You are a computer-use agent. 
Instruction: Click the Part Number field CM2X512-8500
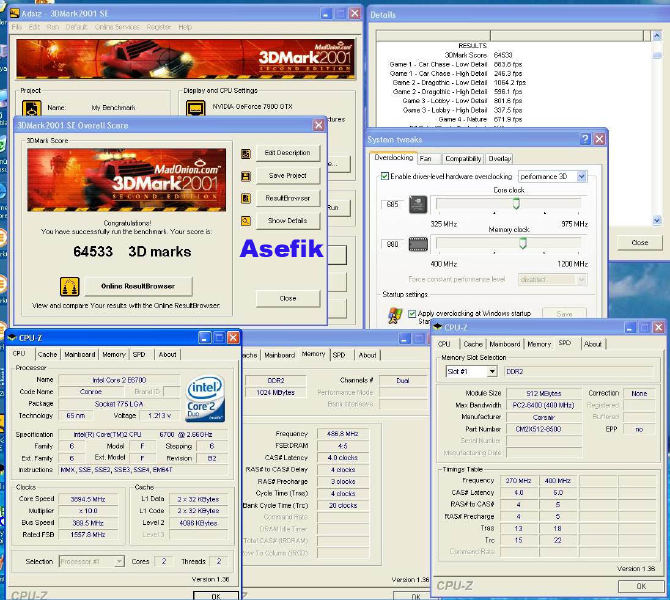544,429
